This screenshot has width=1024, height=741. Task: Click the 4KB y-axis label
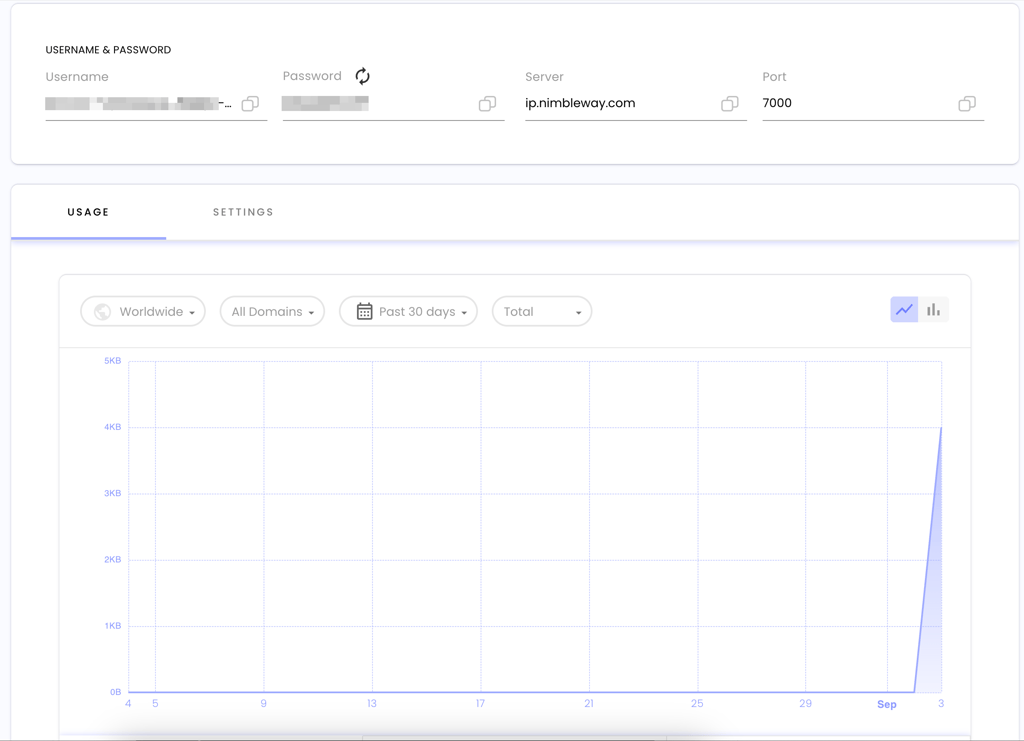pos(112,427)
